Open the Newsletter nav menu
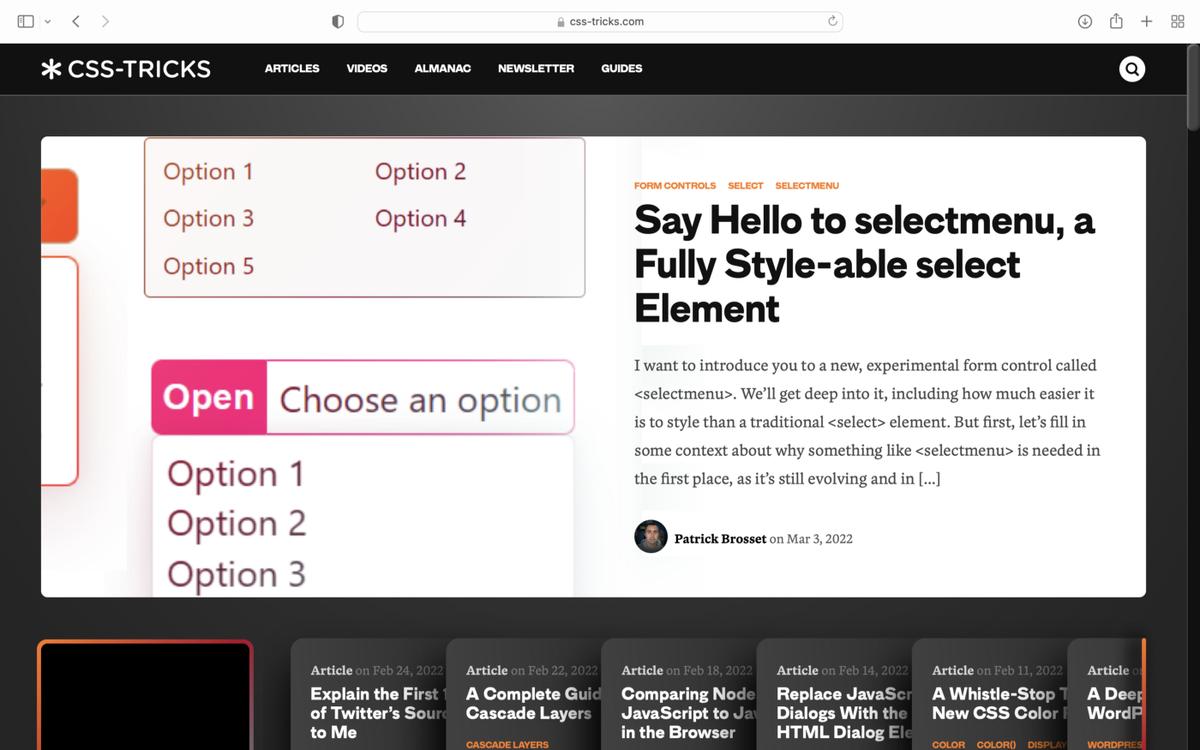 (x=536, y=69)
